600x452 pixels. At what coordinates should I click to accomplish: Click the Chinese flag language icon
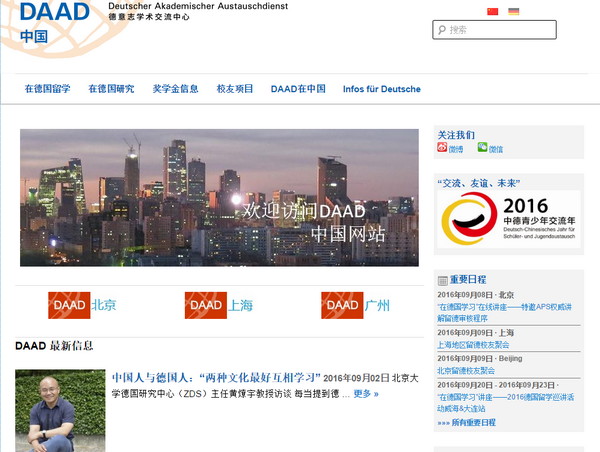(492, 11)
